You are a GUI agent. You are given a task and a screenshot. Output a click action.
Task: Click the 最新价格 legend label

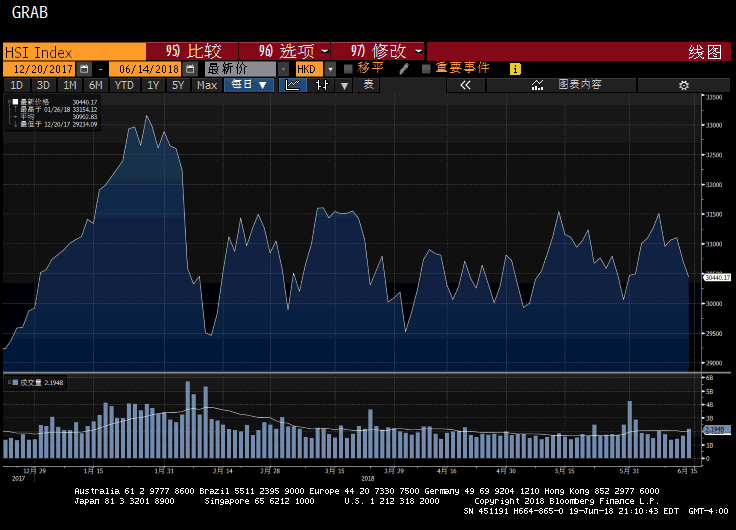pyautogui.click(x=34, y=102)
